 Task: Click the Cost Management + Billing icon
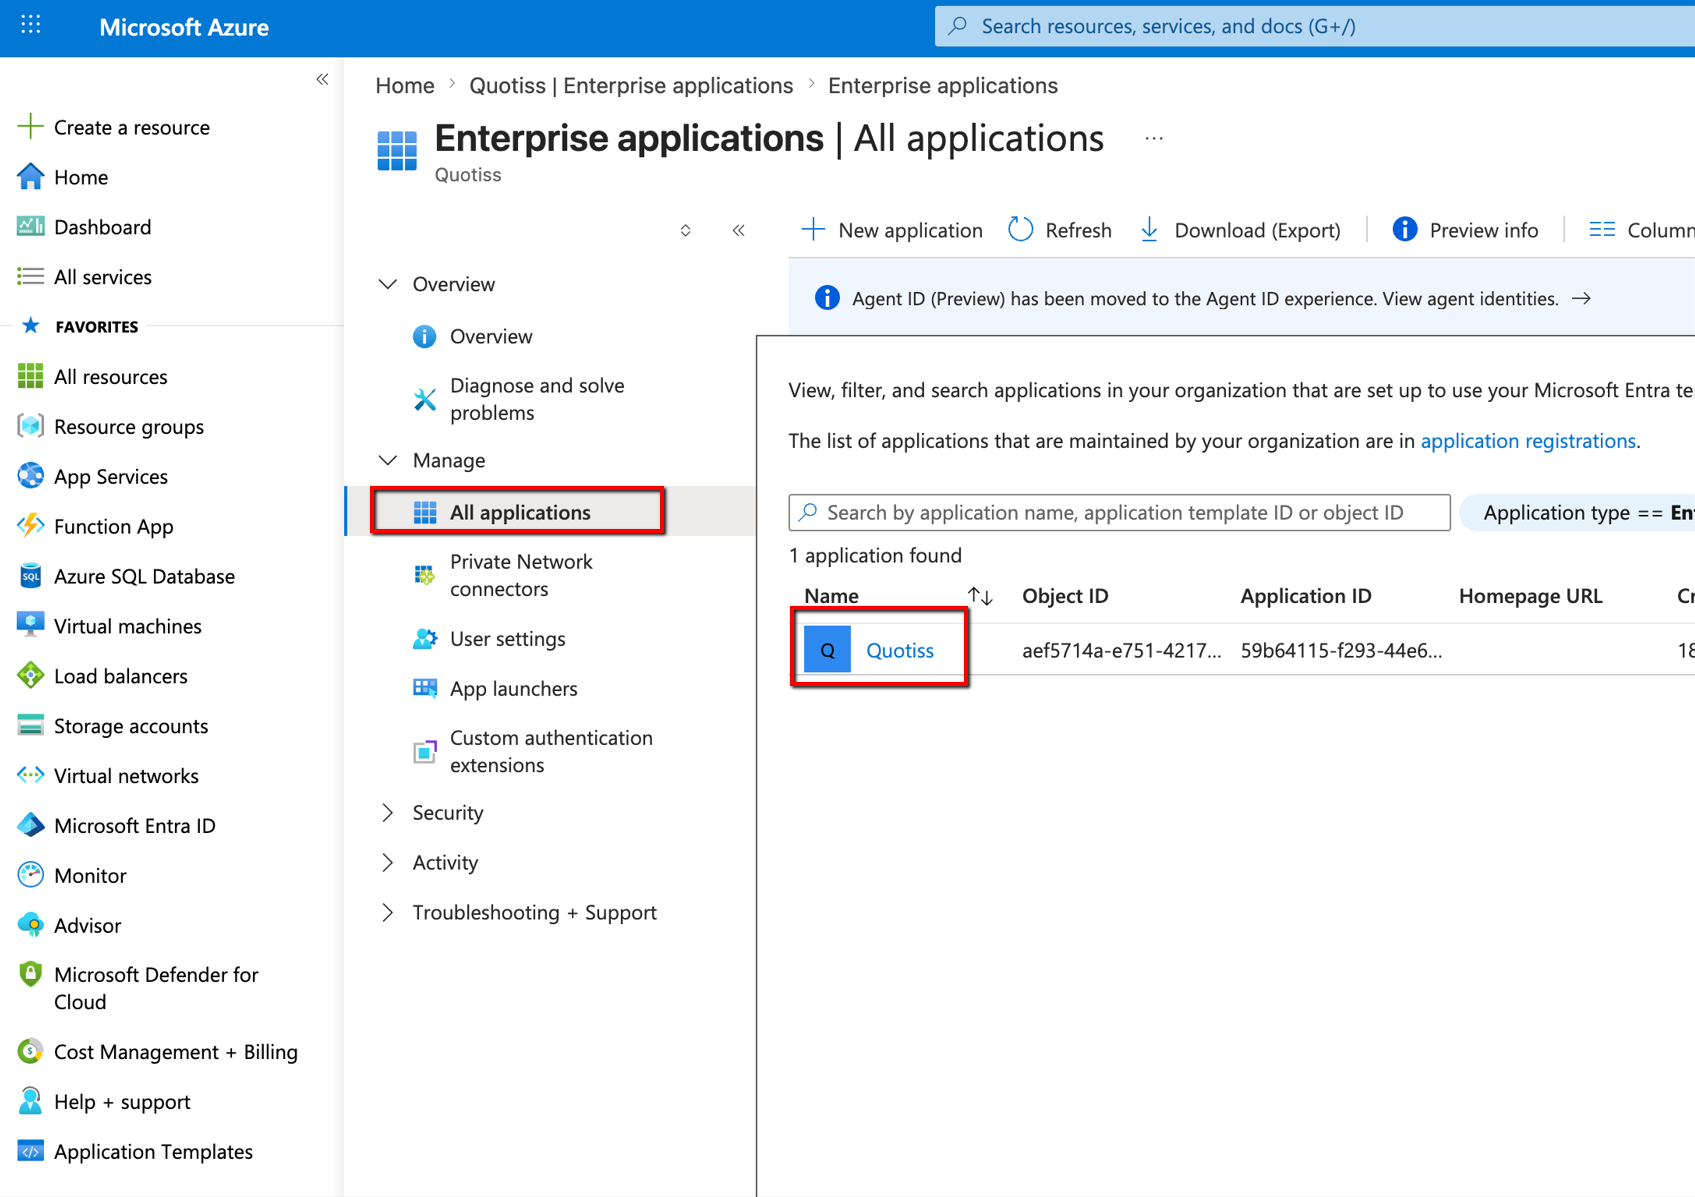(x=31, y=1052)
